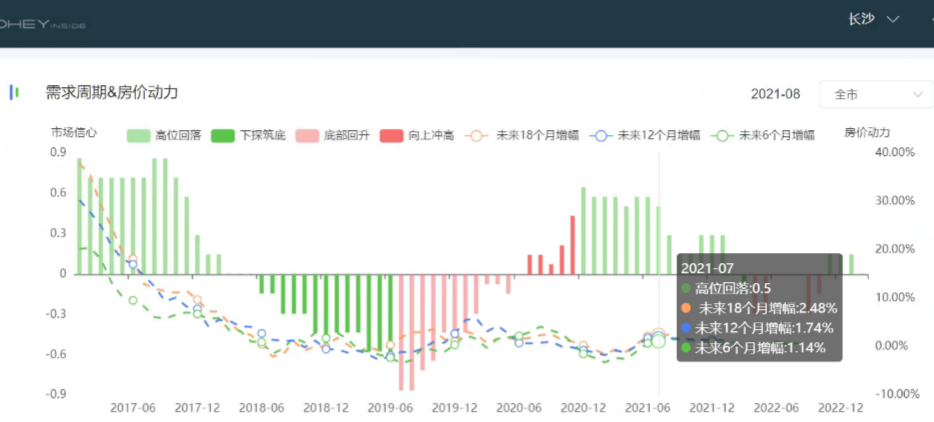Click the tooltip line 高位回落:0.5

pyautogui.click(x=727, y=289)
